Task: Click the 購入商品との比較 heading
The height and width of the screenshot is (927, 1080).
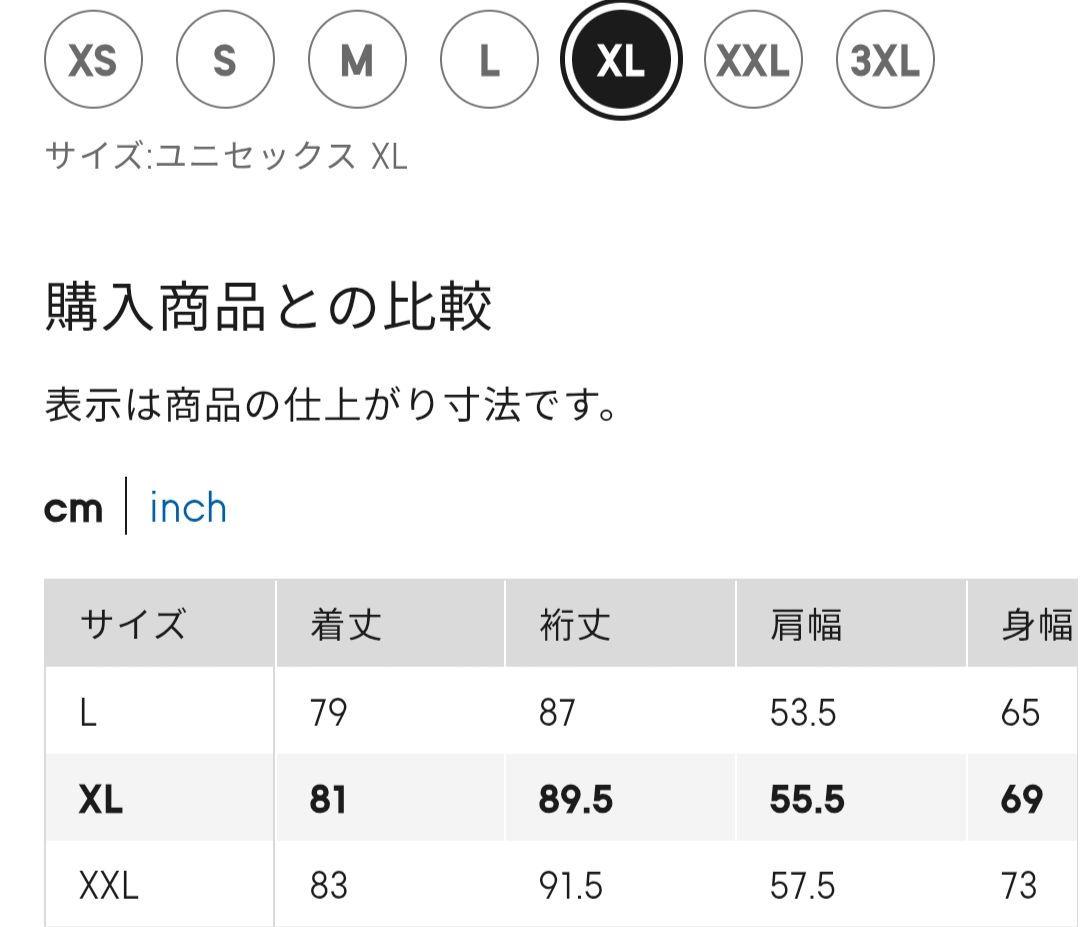Action: click(269, 308)
